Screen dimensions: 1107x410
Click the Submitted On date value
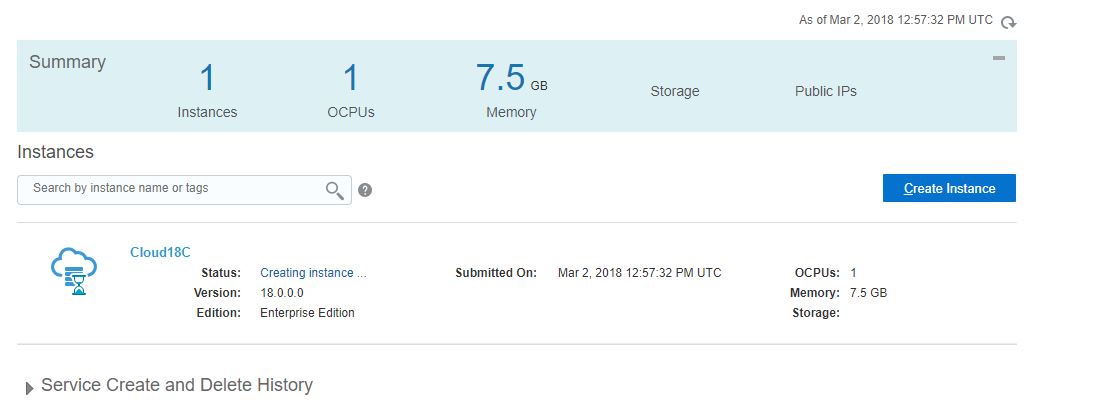click(x=639, y=273)
